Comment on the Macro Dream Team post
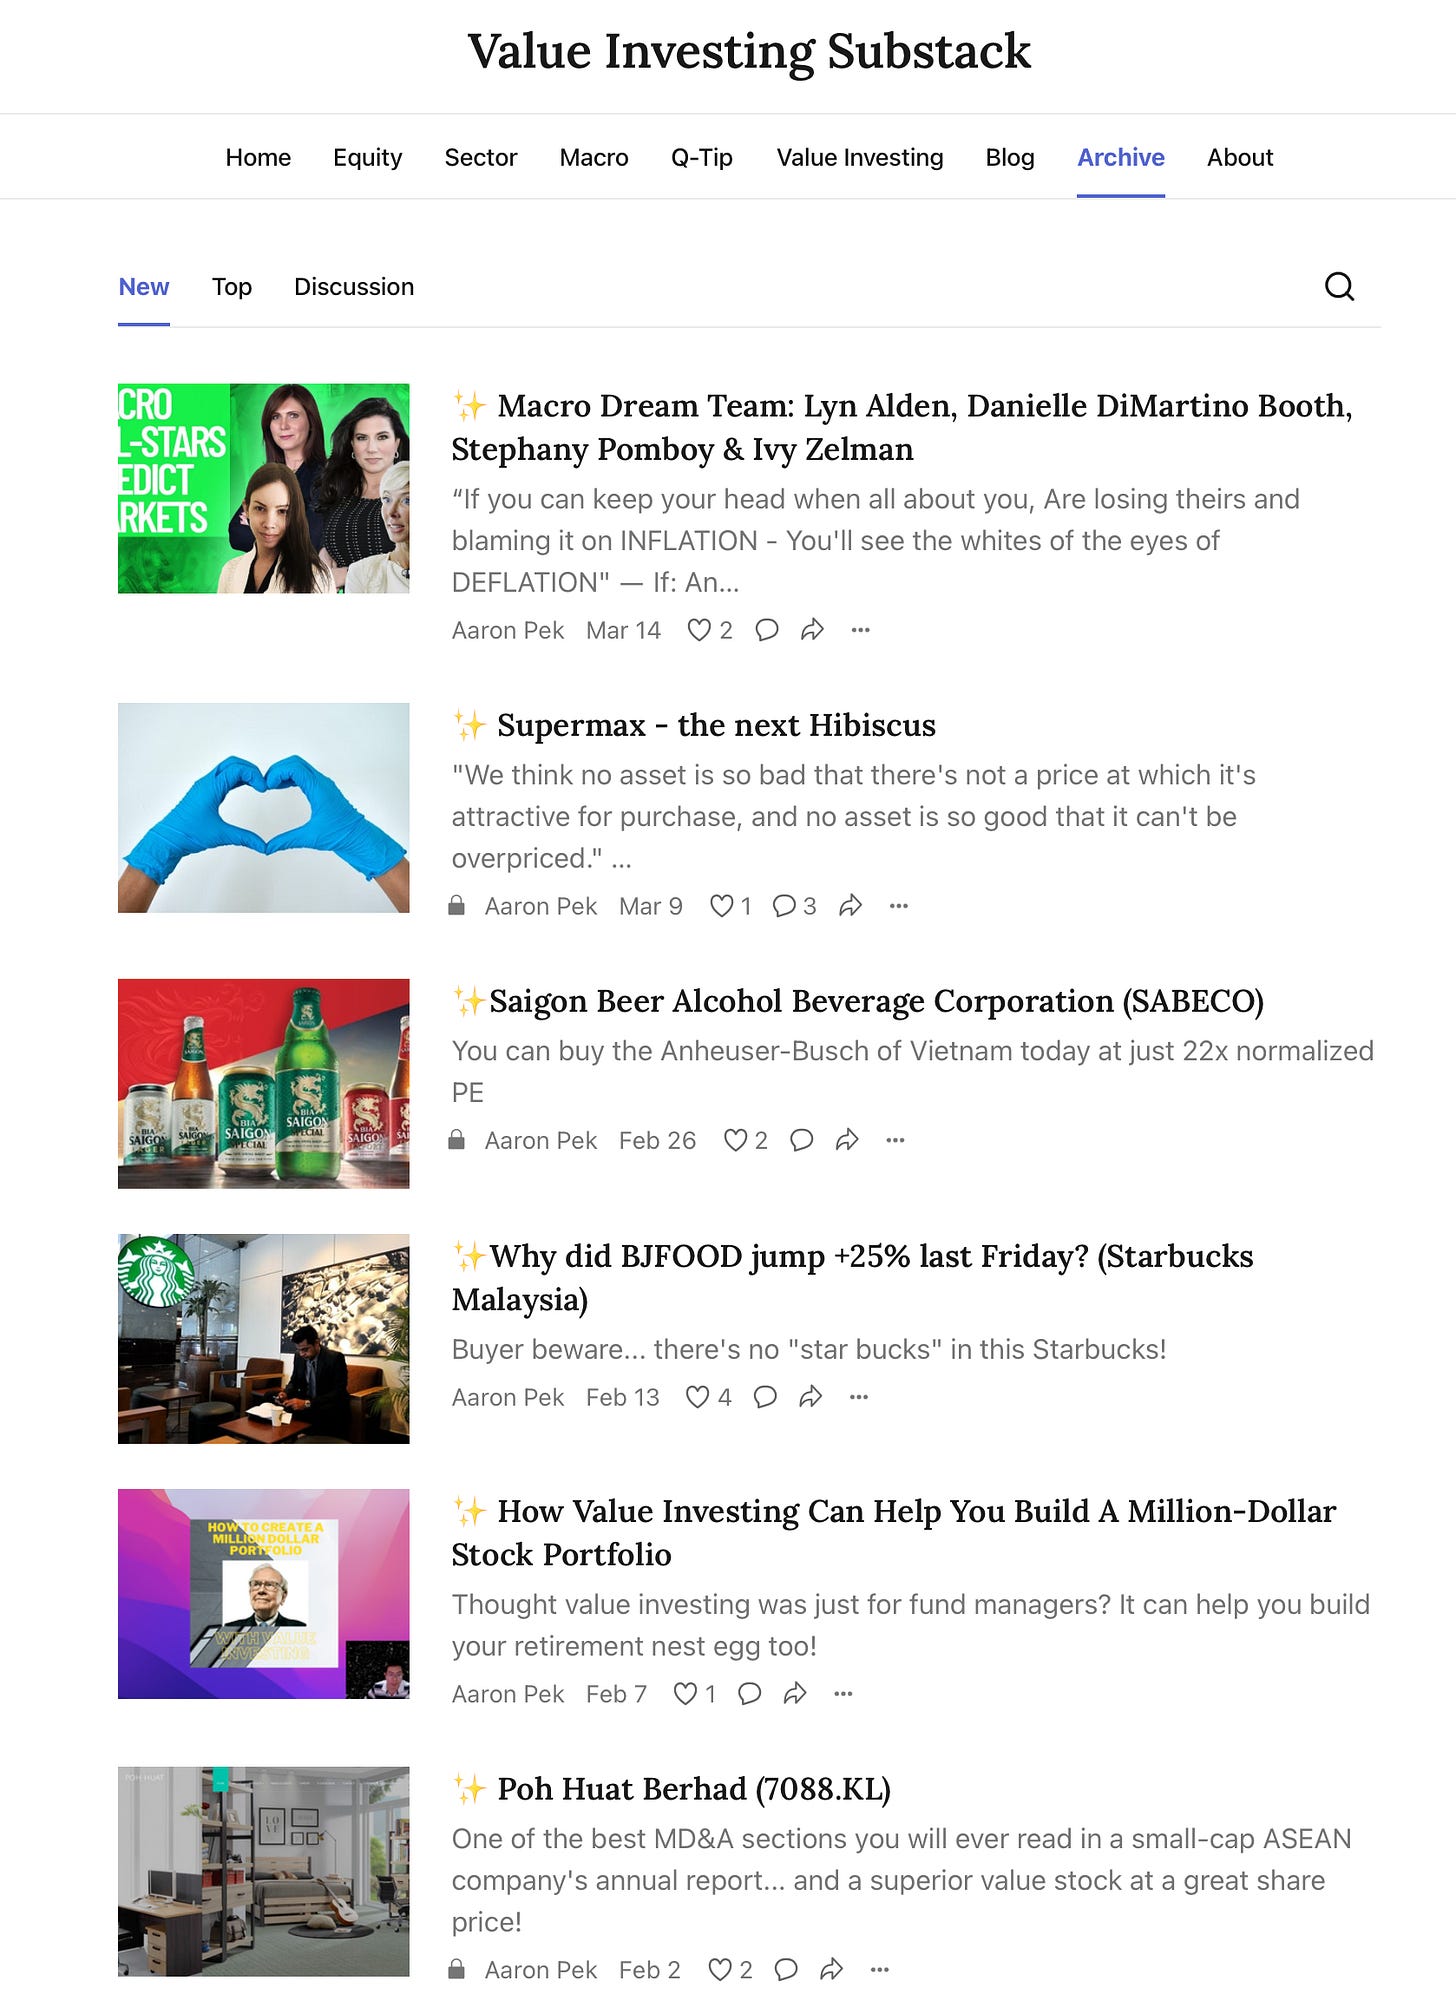Screen dimensions: 1456x1994 pos(767,630)
